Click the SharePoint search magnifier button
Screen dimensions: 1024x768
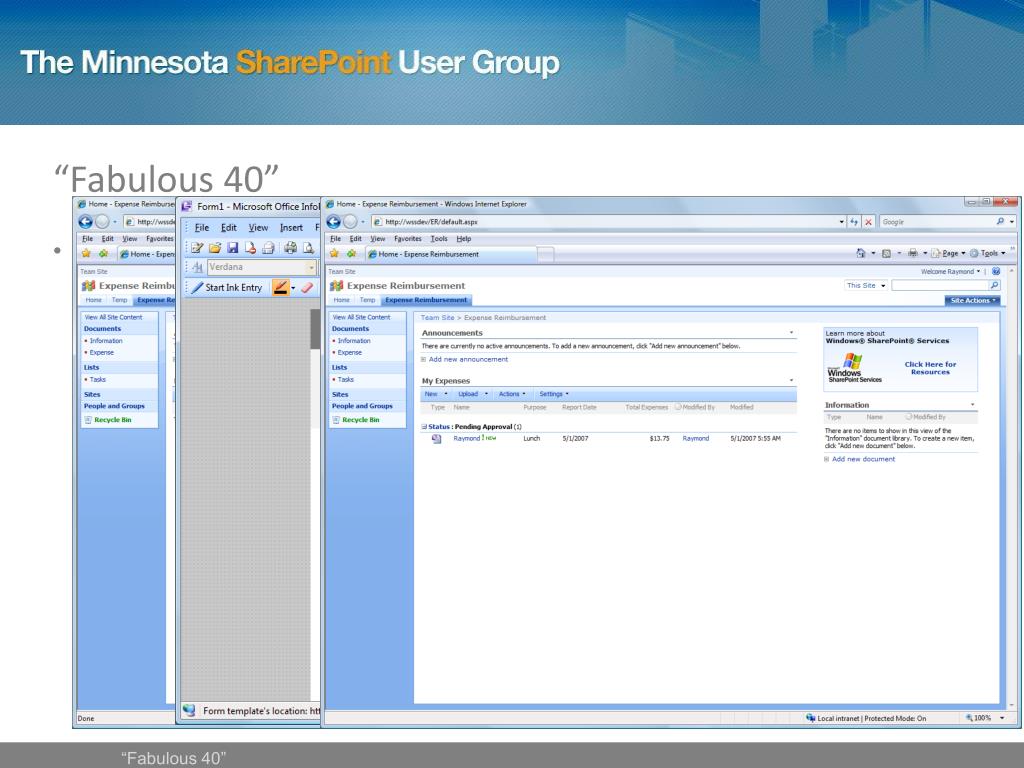[x=994, y=285]
